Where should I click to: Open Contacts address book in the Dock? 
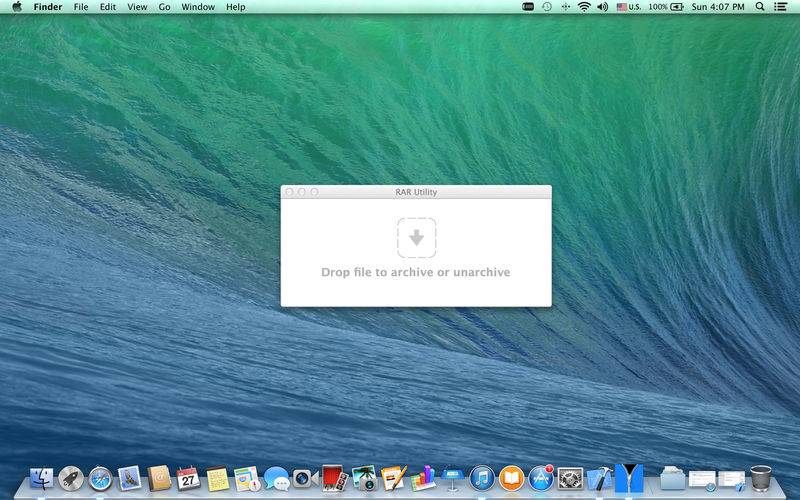click(159, 479)
